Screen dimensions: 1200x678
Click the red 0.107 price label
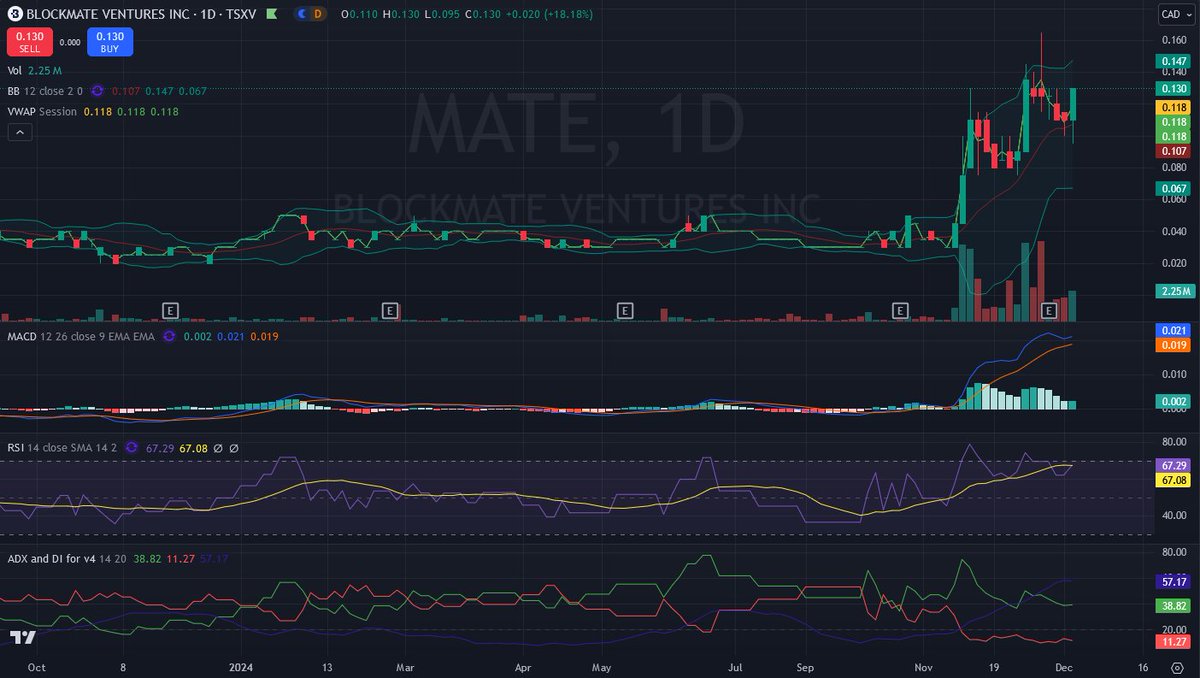click(1173, 151)
